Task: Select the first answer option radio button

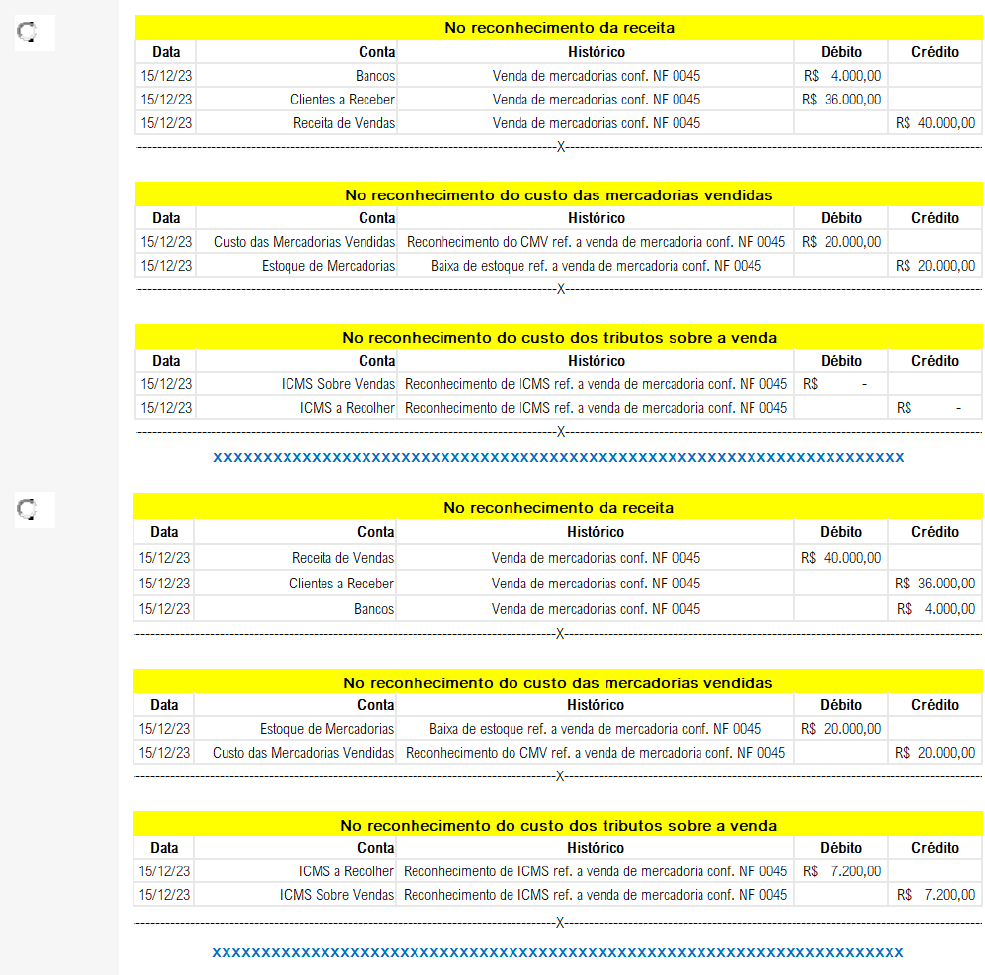Action: [27, 33]
